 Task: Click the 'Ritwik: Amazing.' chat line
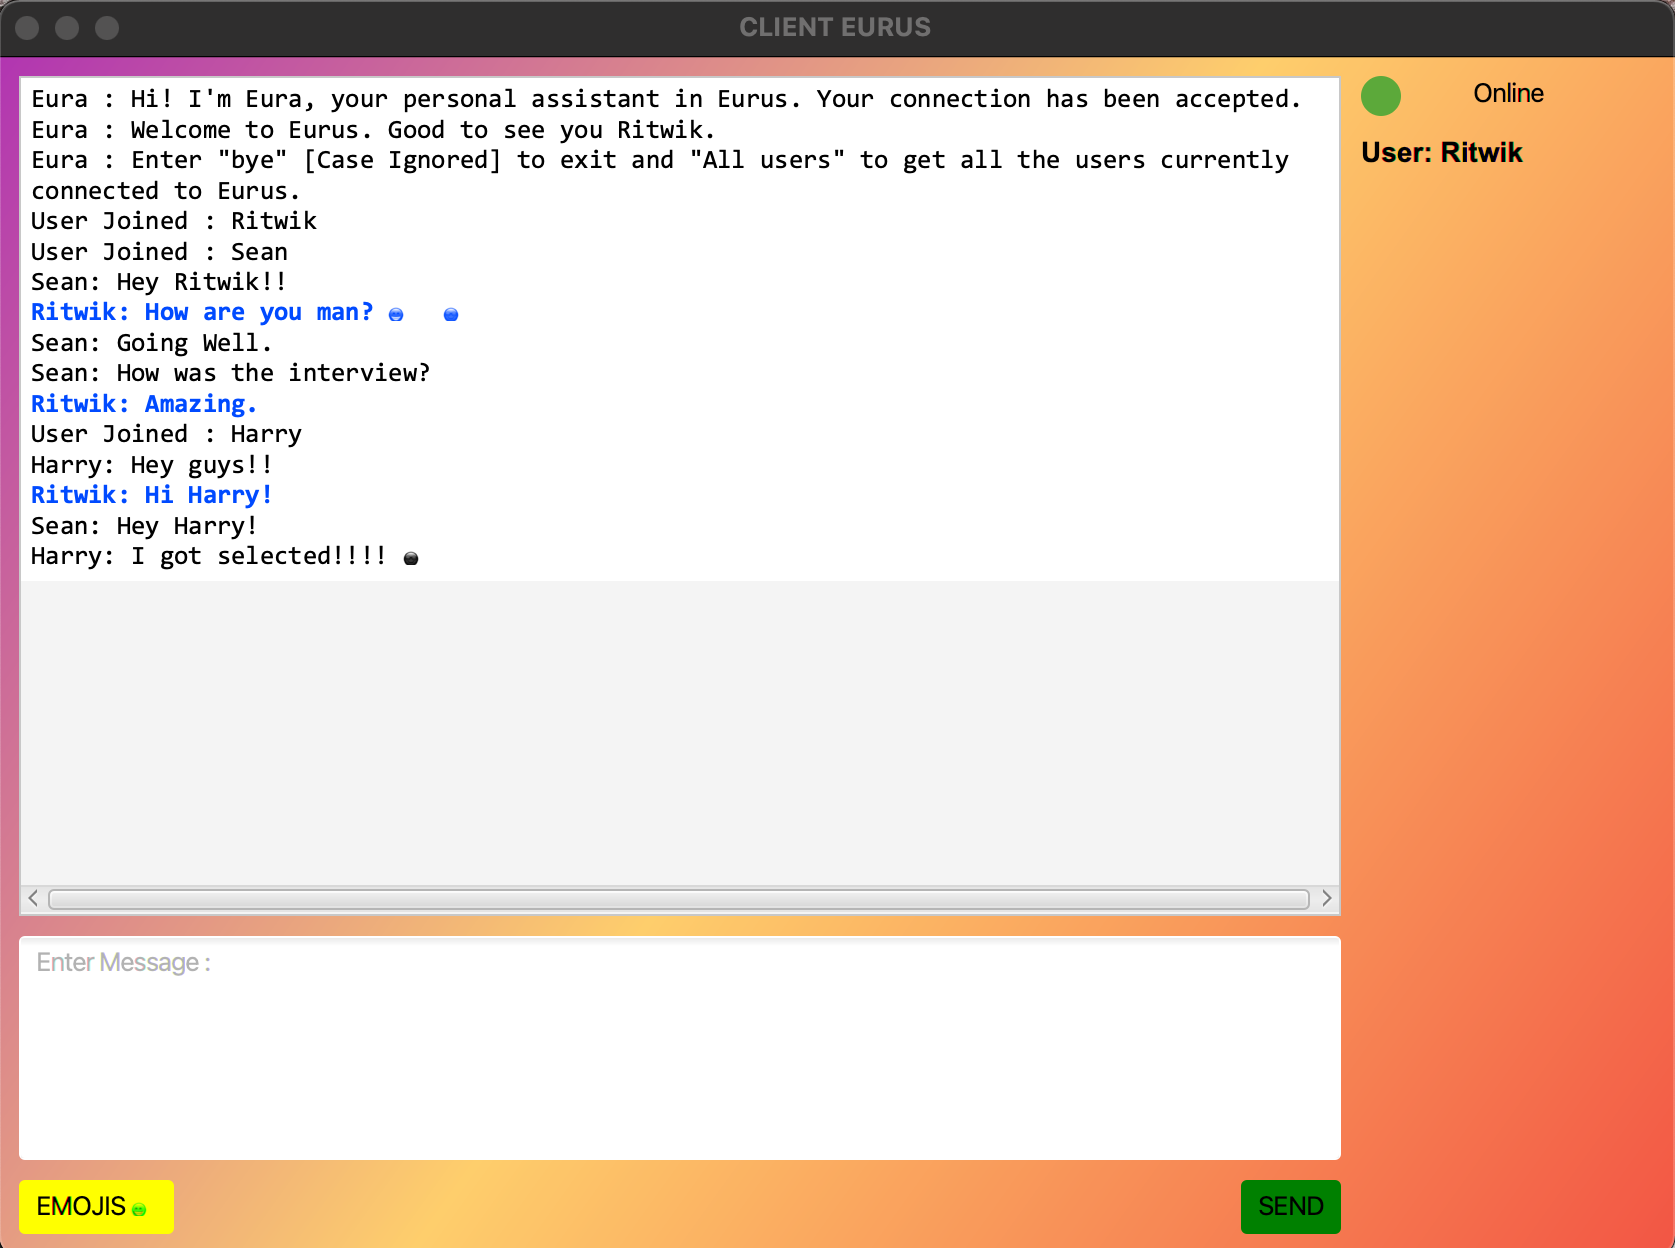(x=143, y=404)
